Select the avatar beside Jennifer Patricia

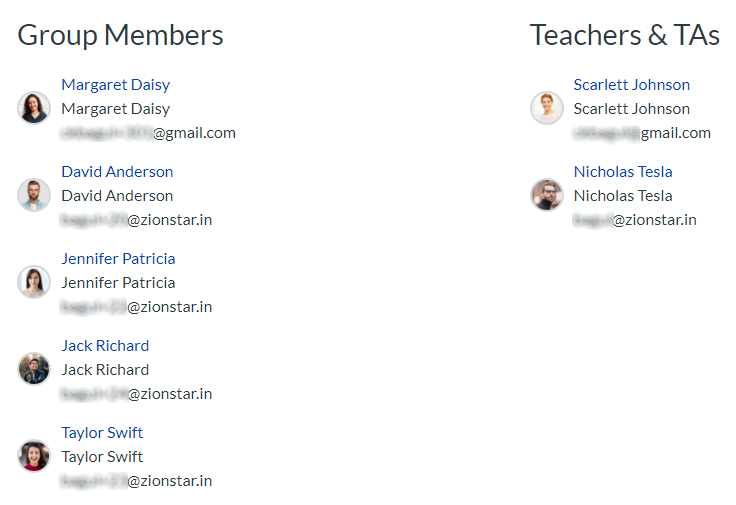point(34,282)
